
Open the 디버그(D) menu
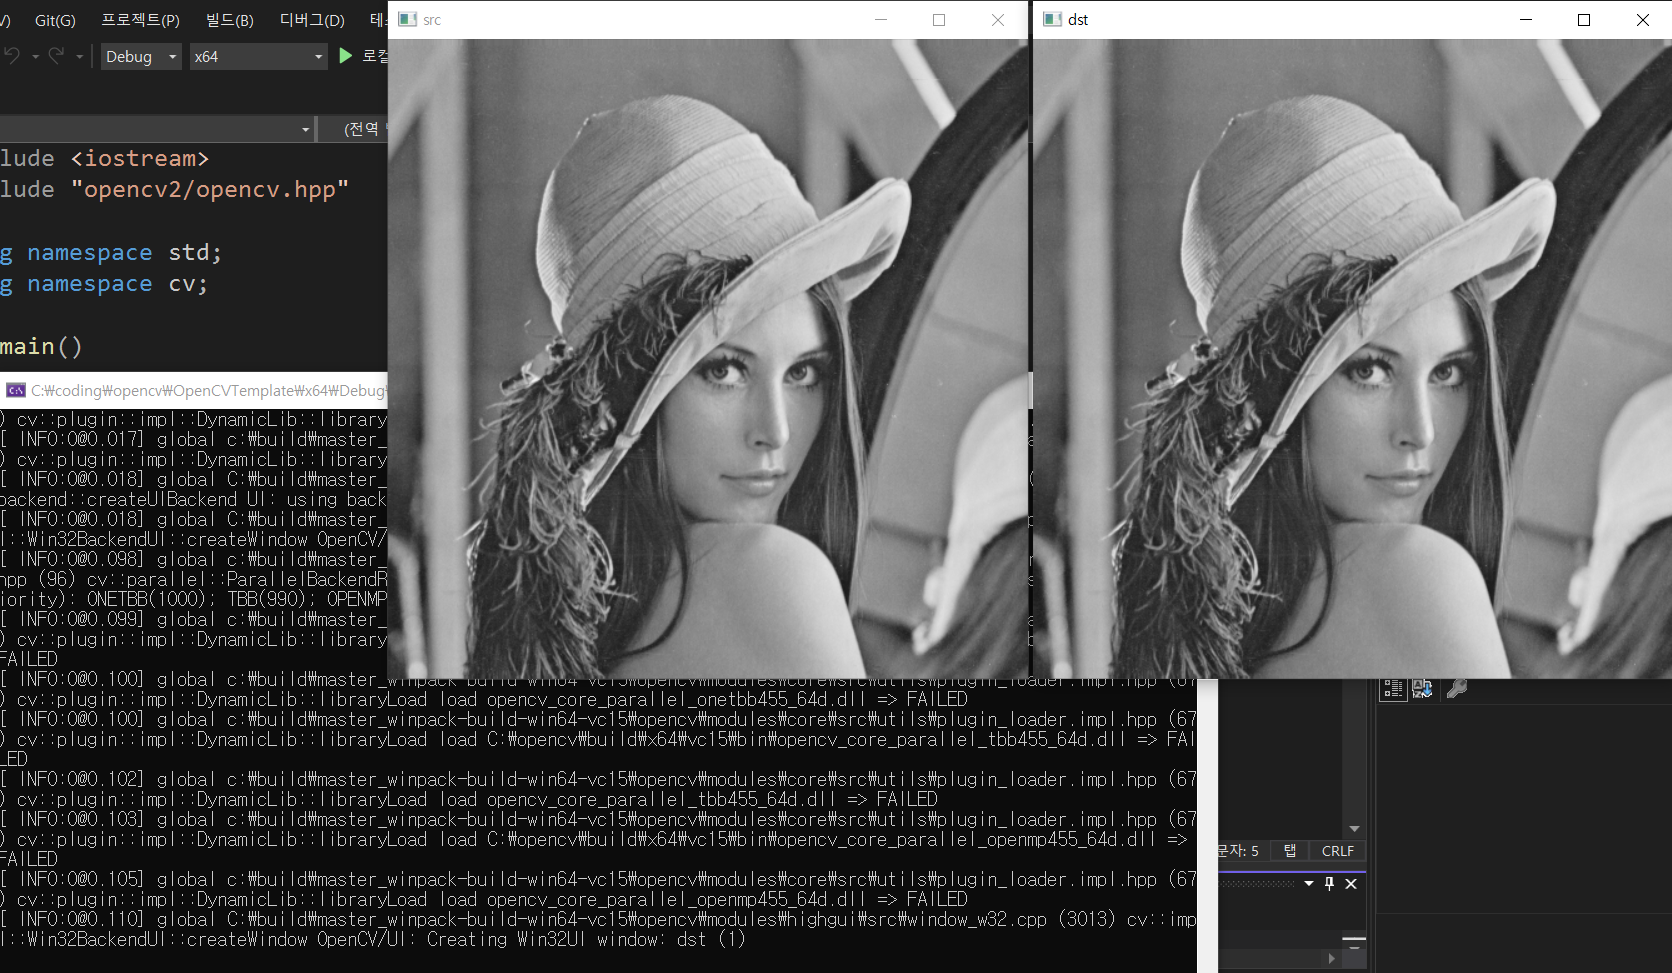coord(312,20)
